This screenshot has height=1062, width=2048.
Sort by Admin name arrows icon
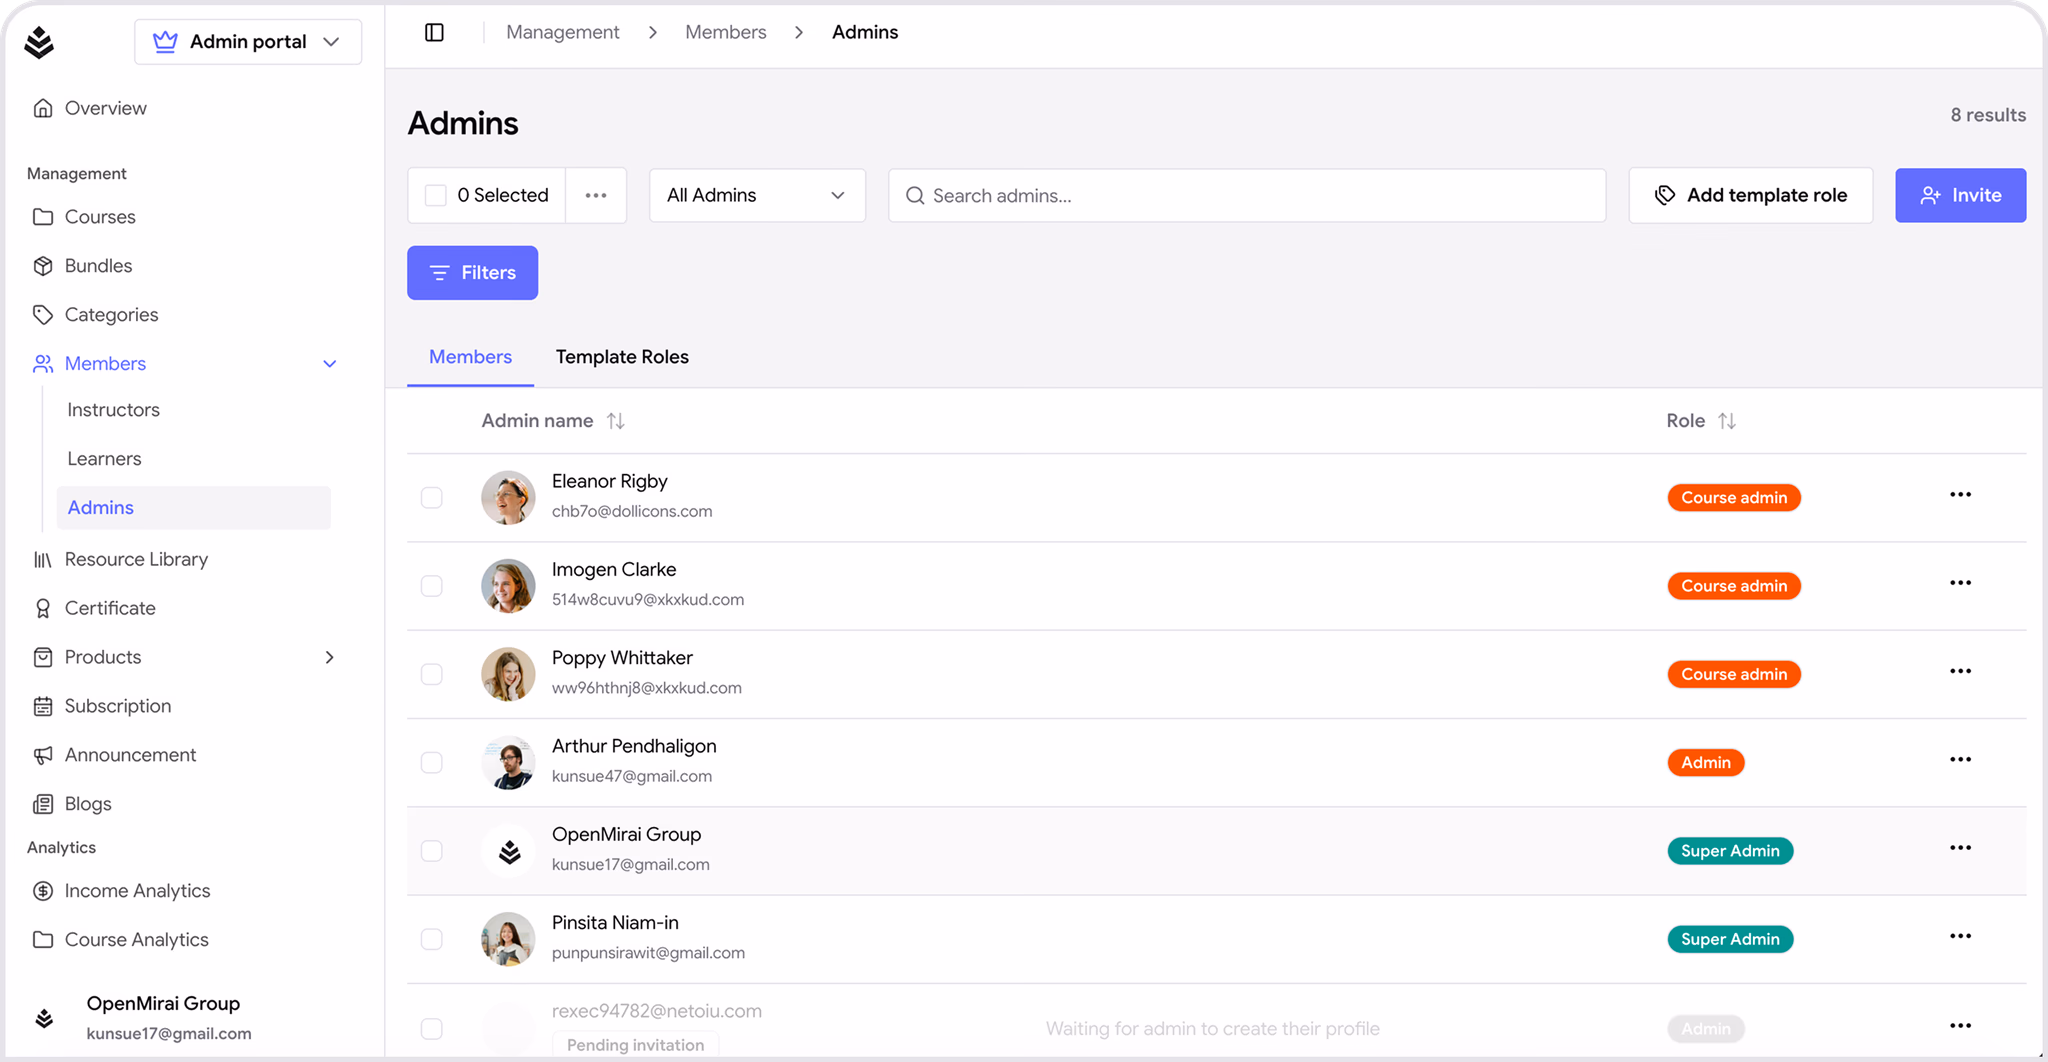click(616, 421)
